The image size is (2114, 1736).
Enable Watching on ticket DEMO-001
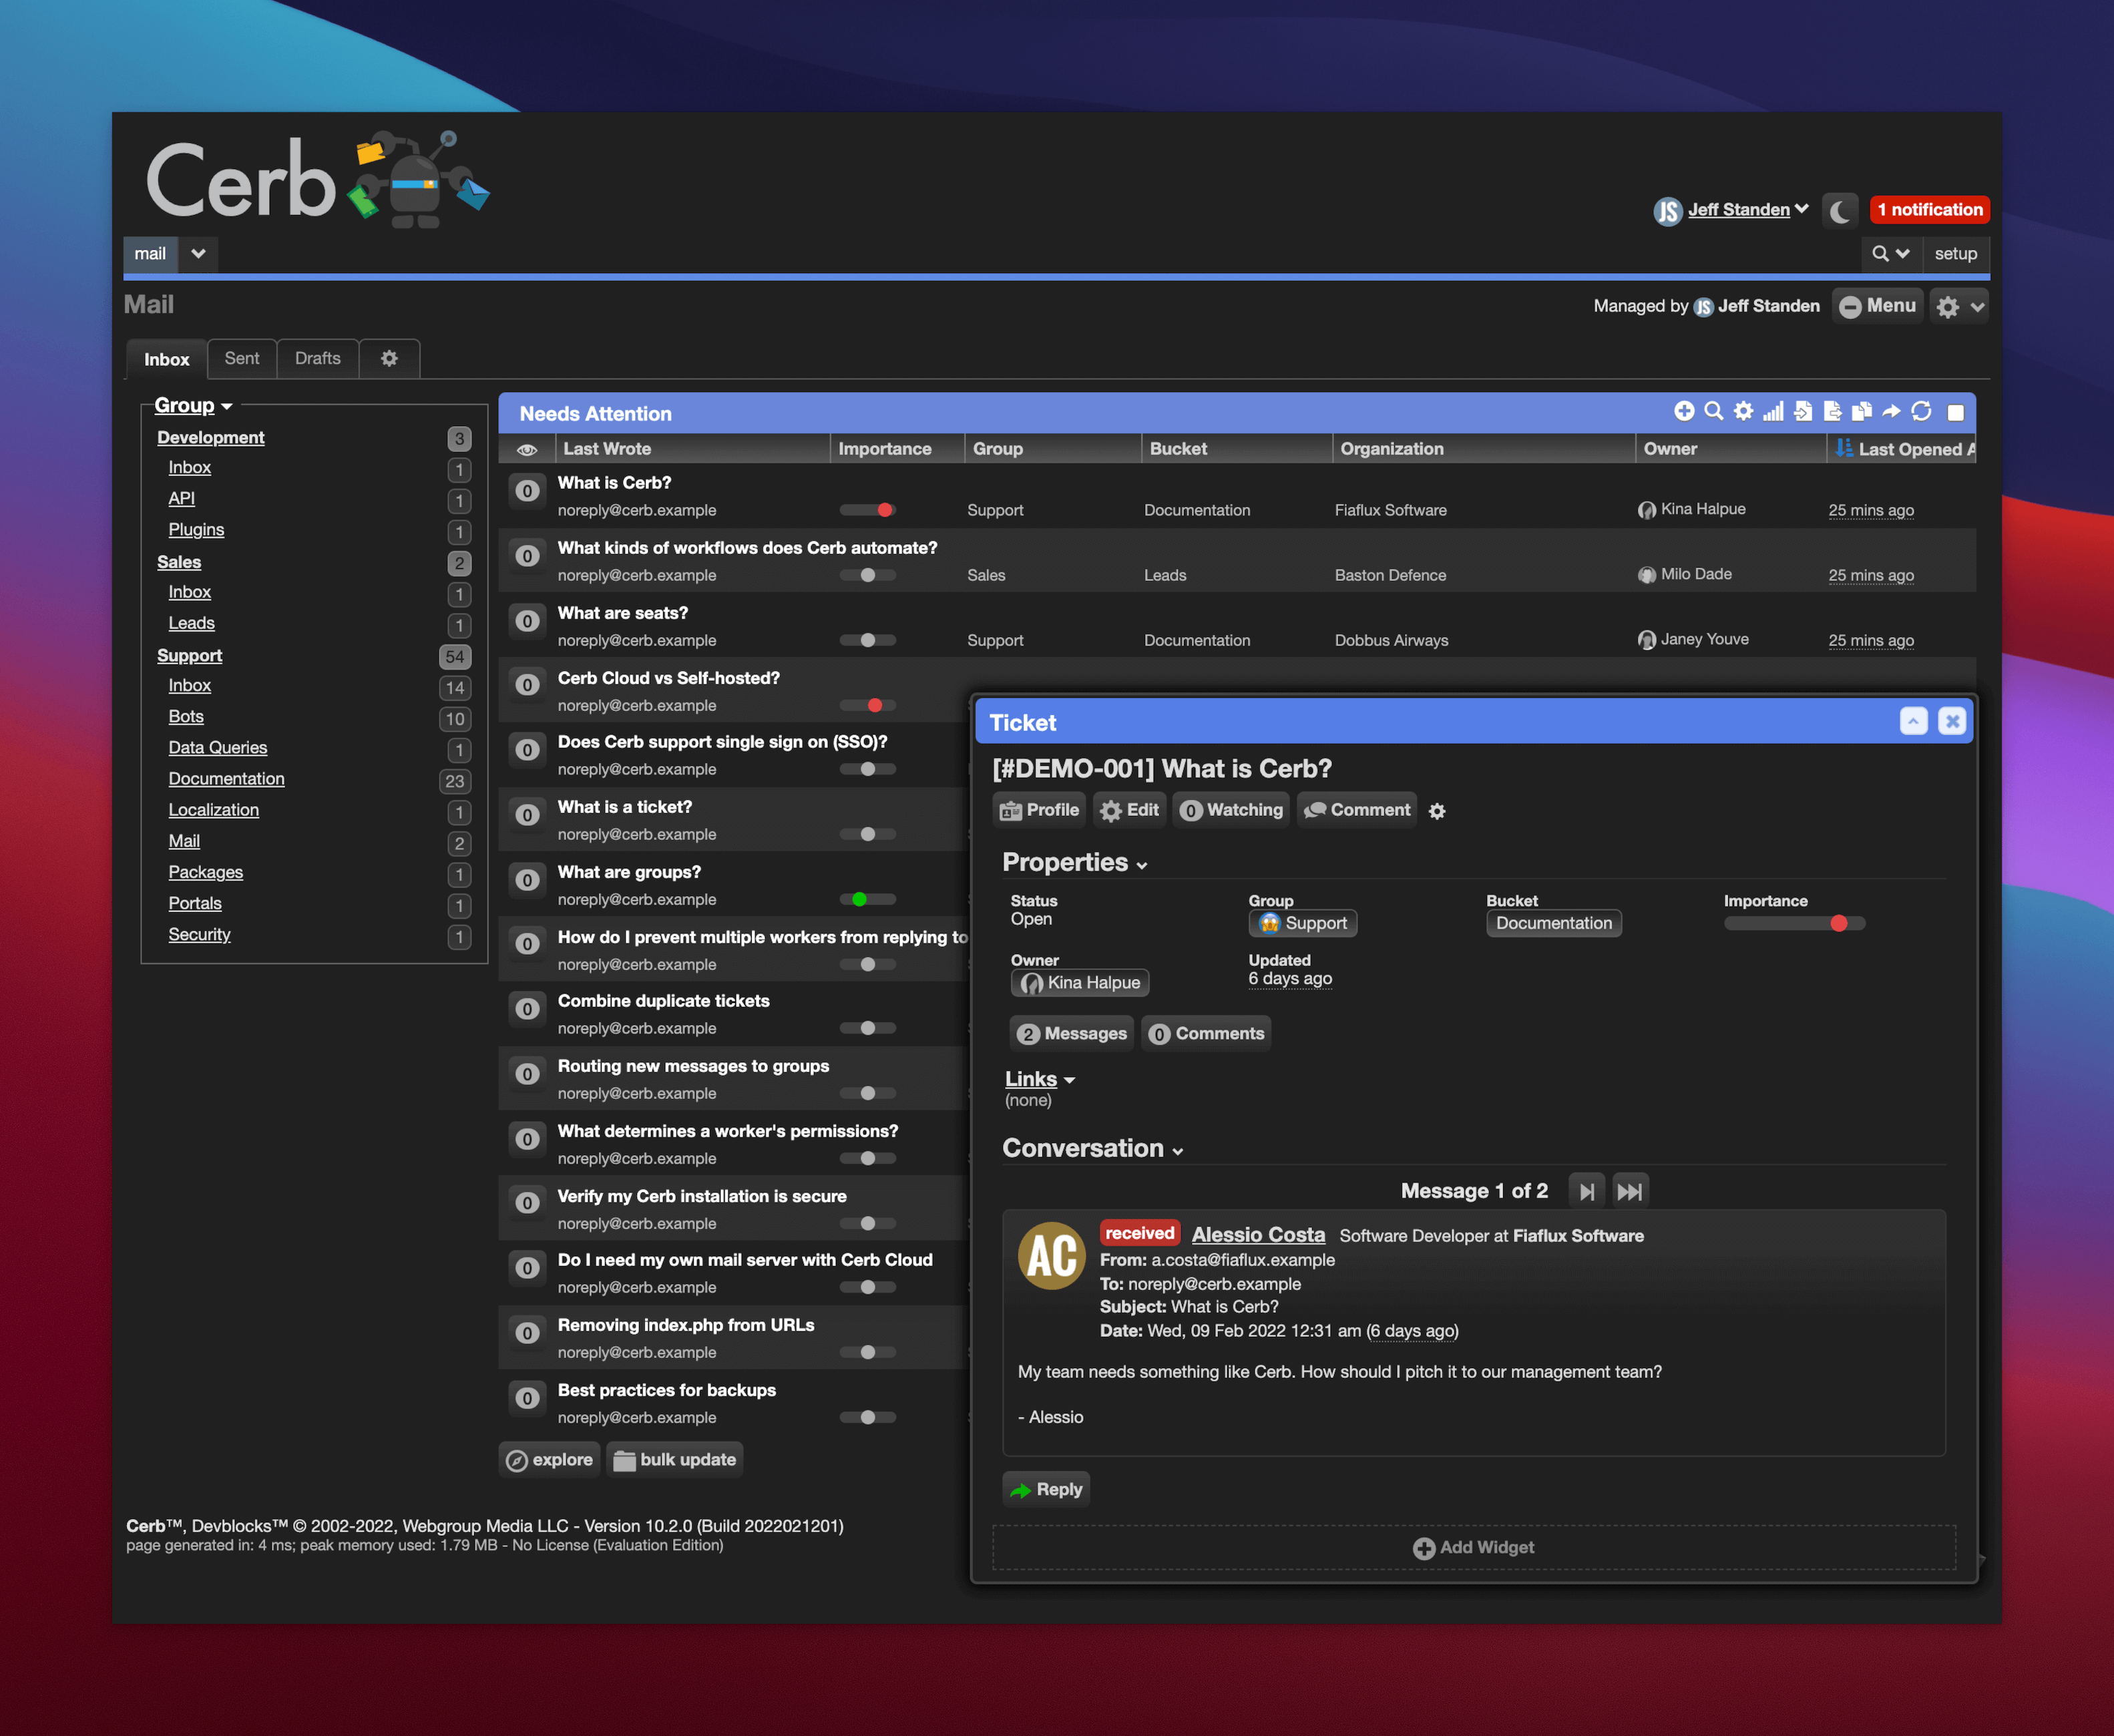(1231, 810)
